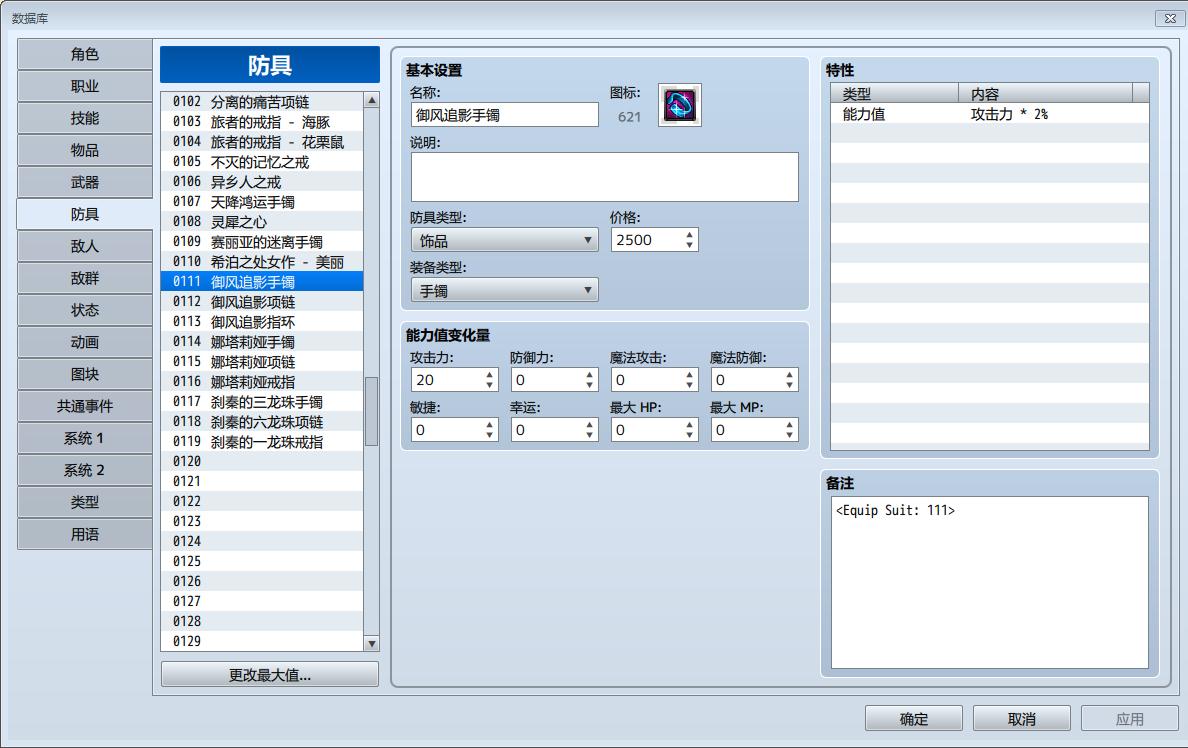The height and width of the screenshot is (748, 1188).
Task: Go to the 敌人 tab
Action: (x=85, y=246)
